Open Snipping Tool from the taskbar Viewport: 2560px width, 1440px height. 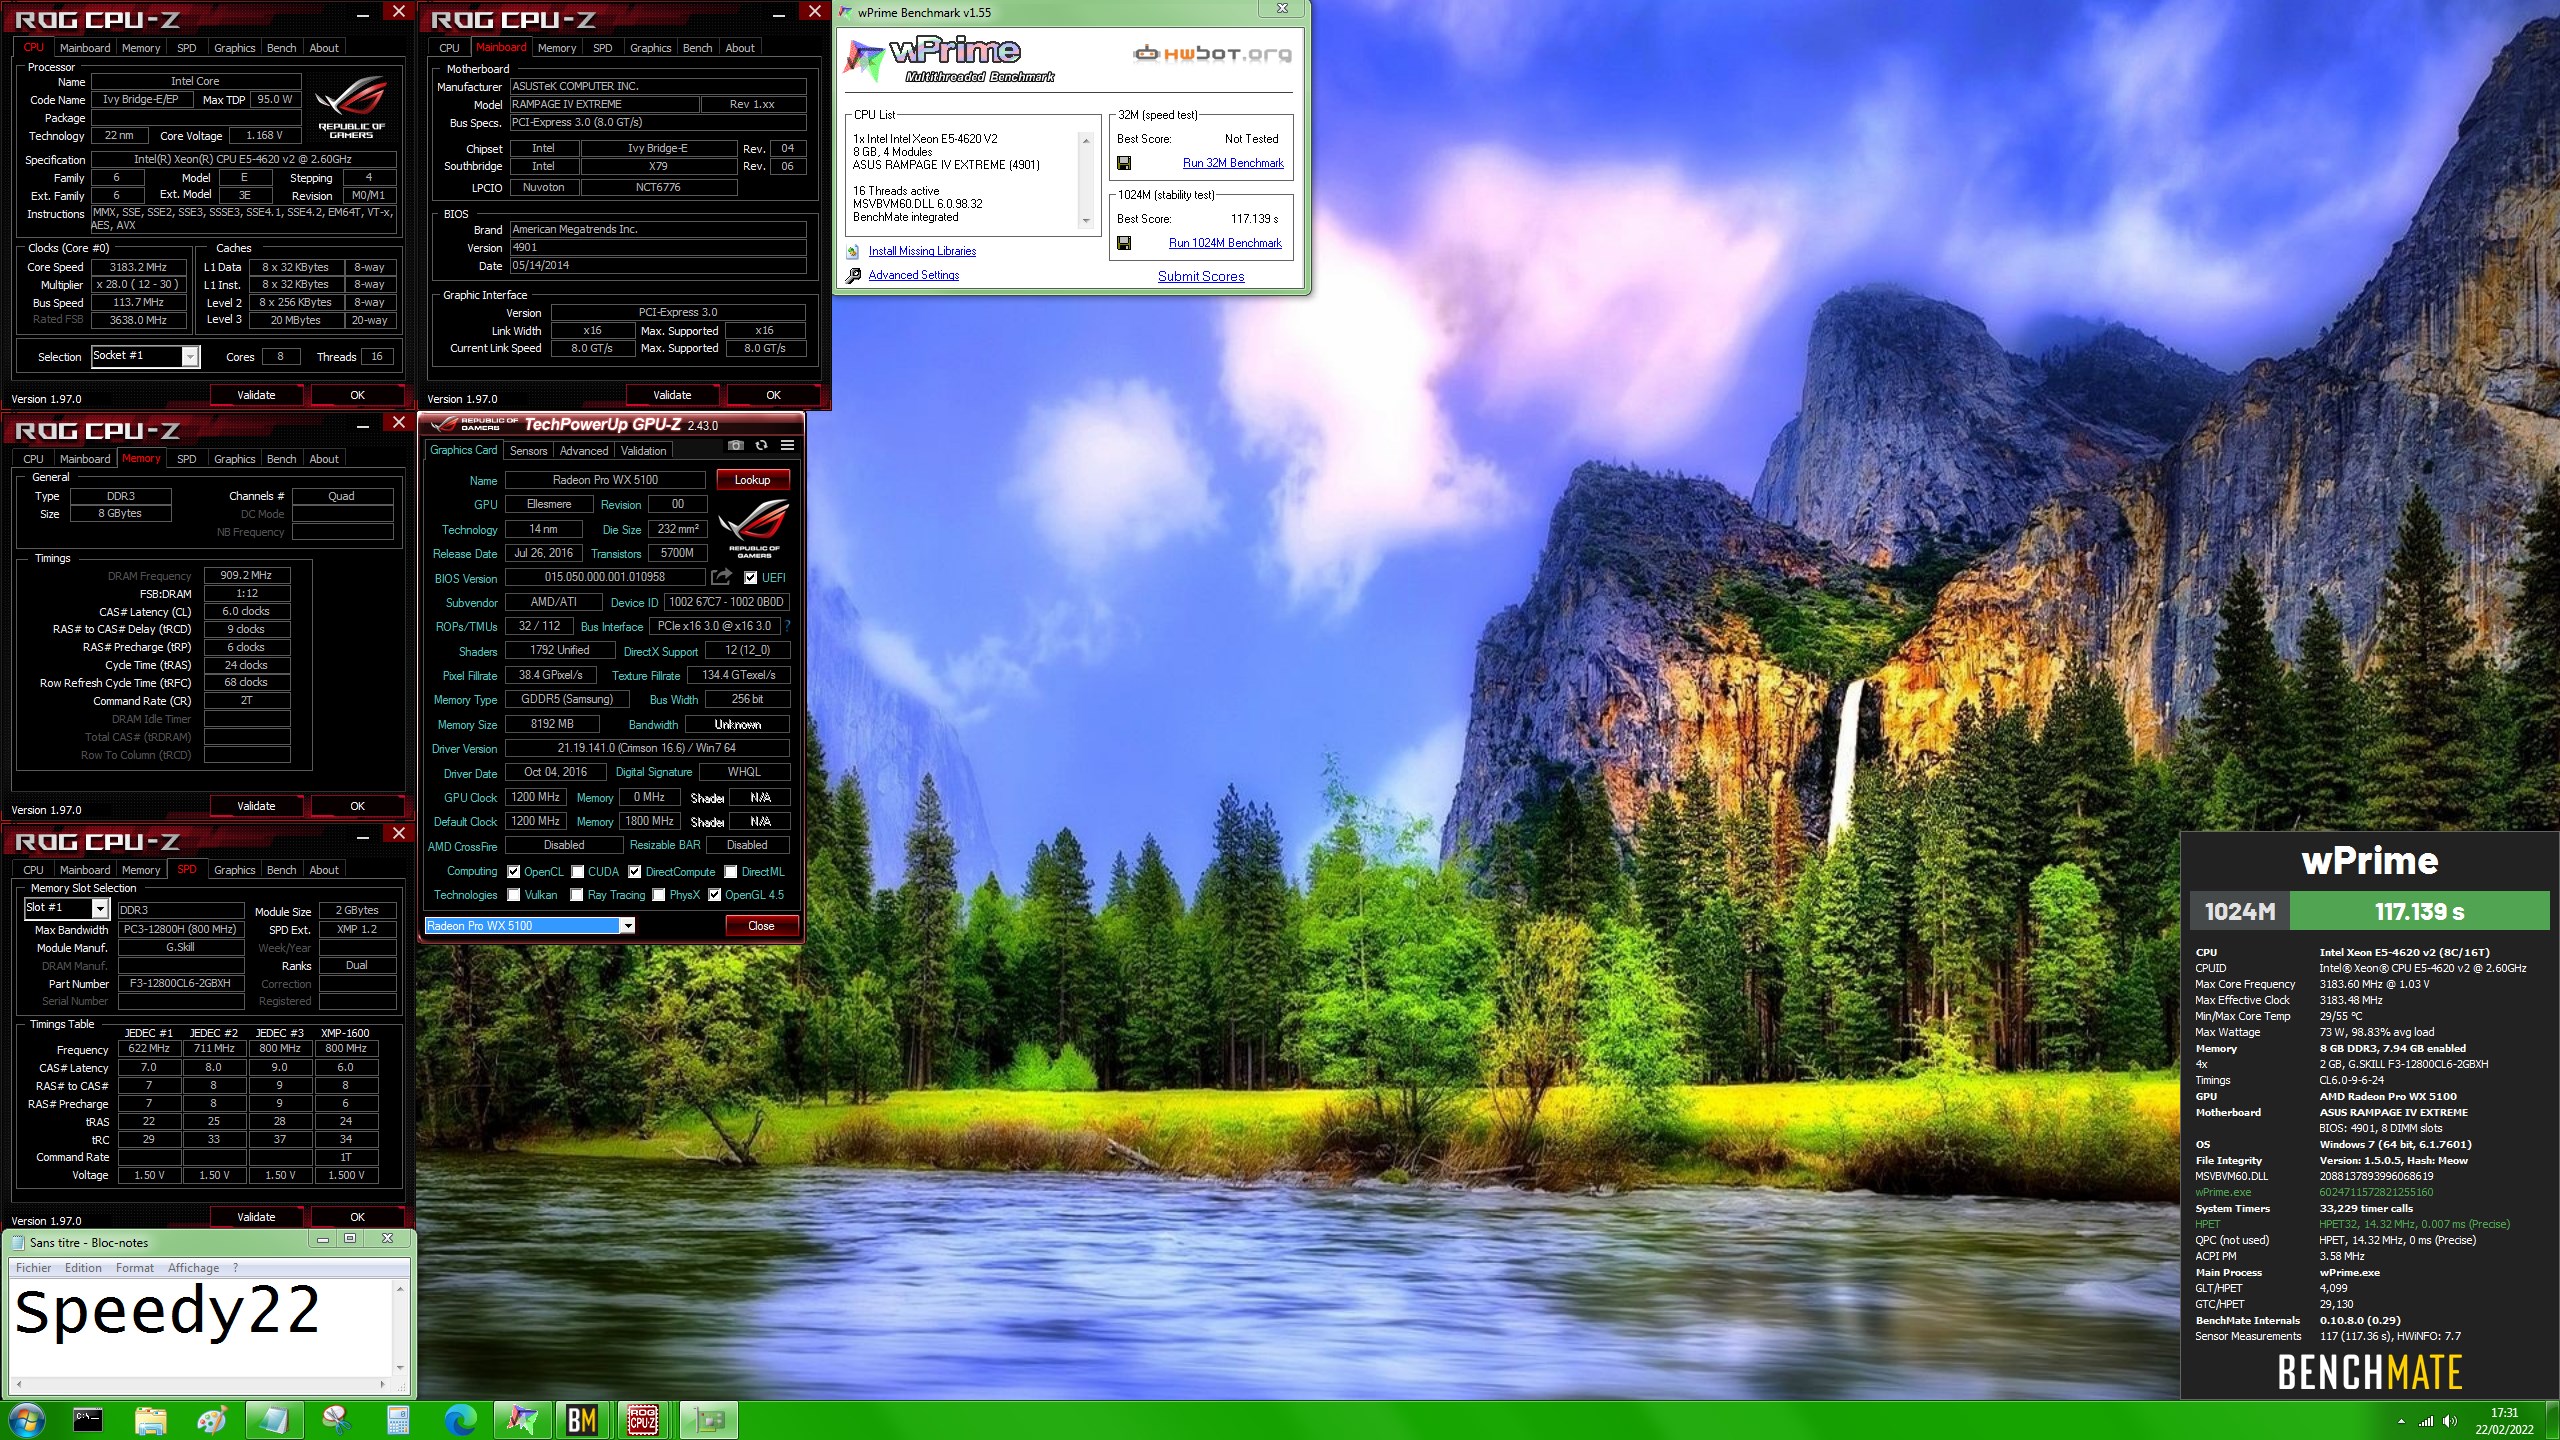[336, 1420]
